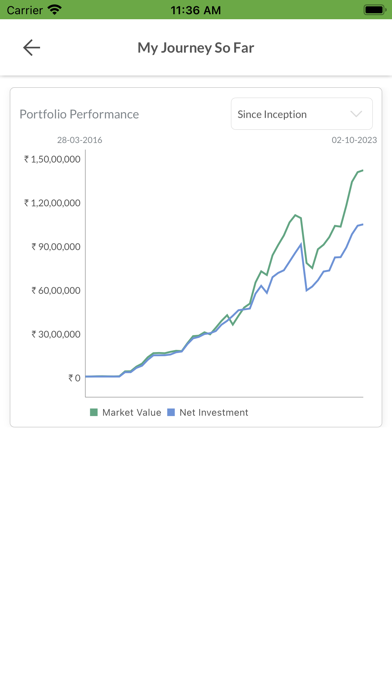This screenshot has height=696, width=392.
Task: Tap the dropdown chevron beside Since Inception
Action: point(356,114)
